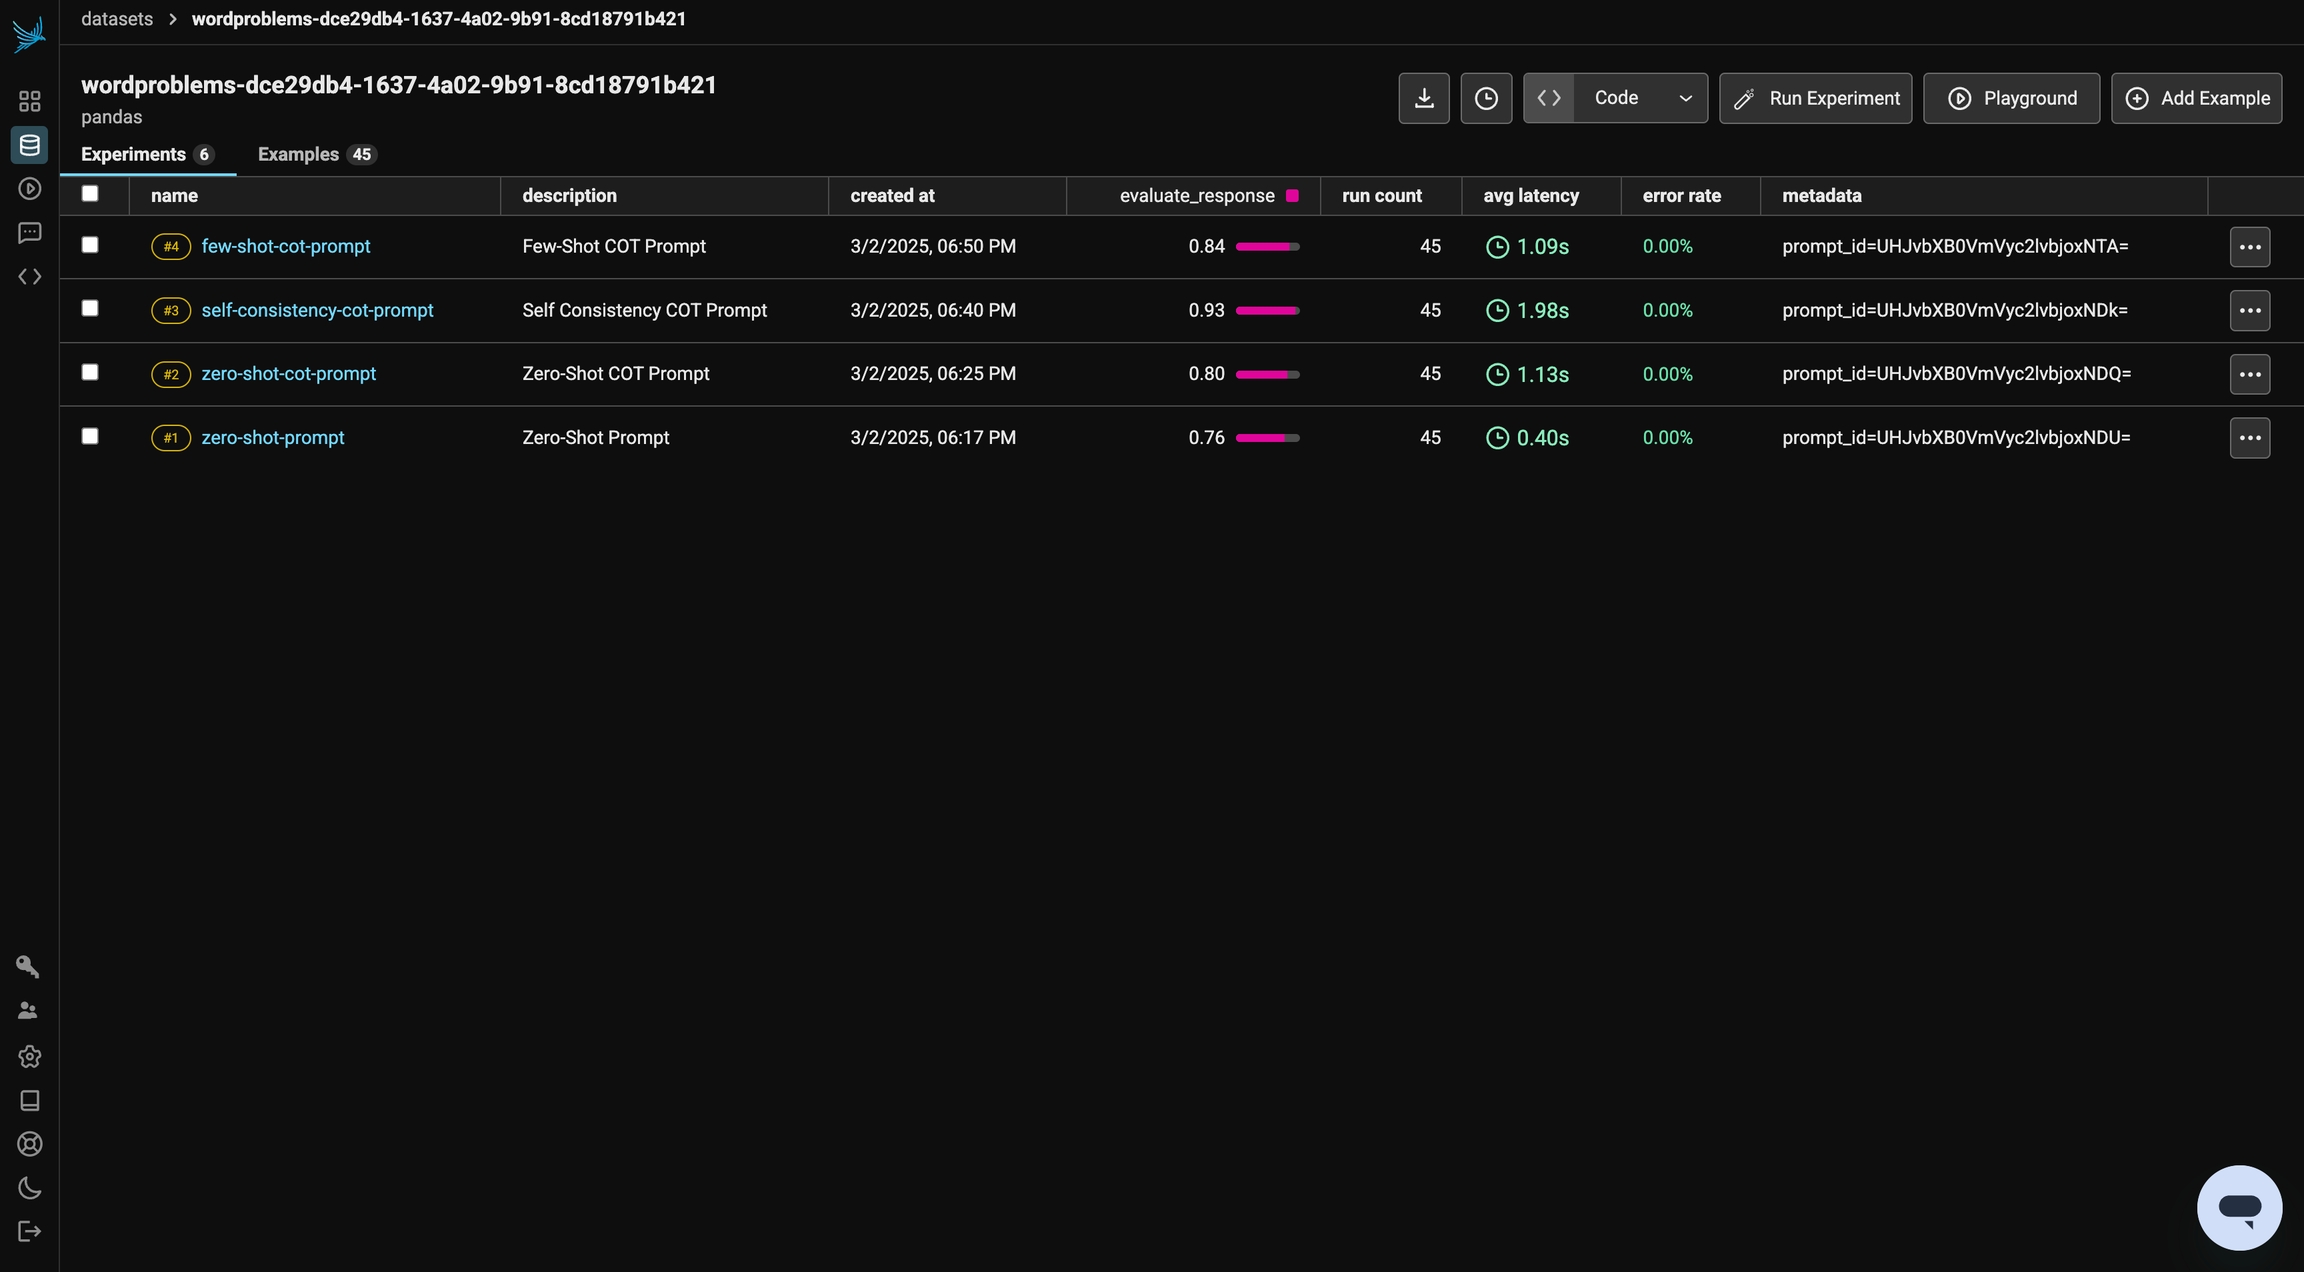Screen dimensions: 2304x1272
Task: Select the zero-shot-prompt row checkbox
Action: (x=90, y=436)
